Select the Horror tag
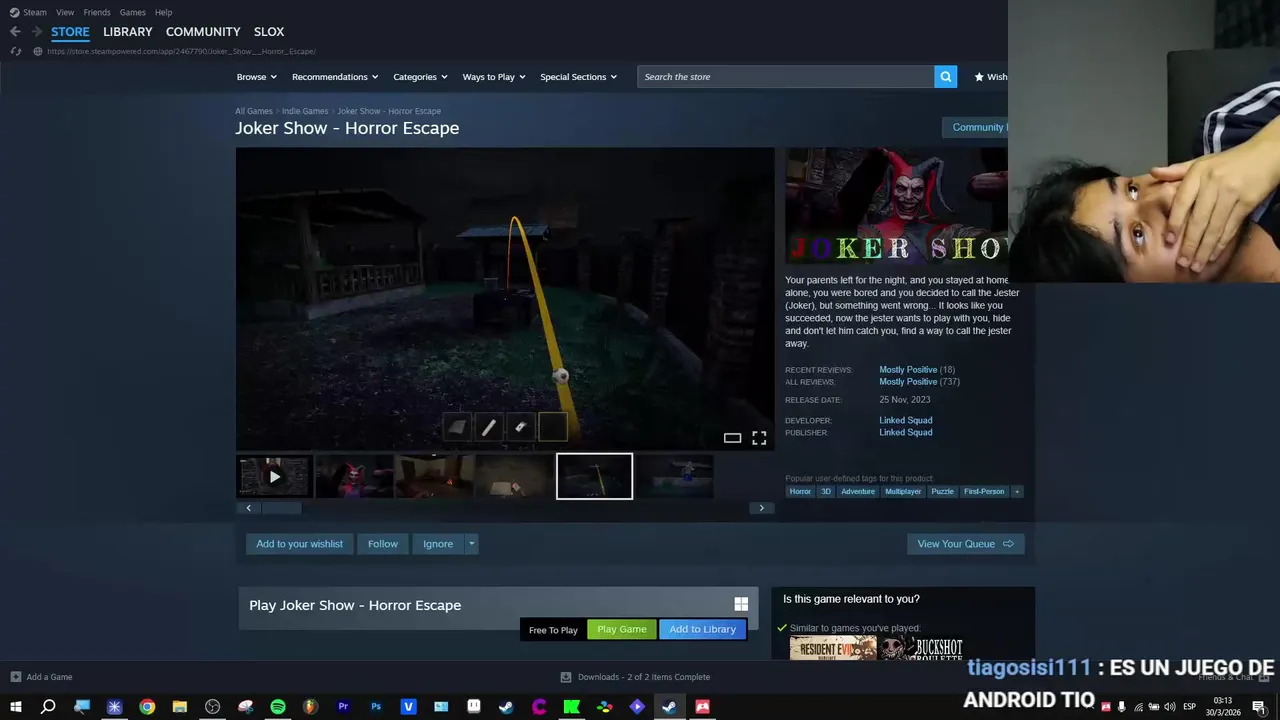Viewport: 1280px width, 720px height. pos(800,491)
